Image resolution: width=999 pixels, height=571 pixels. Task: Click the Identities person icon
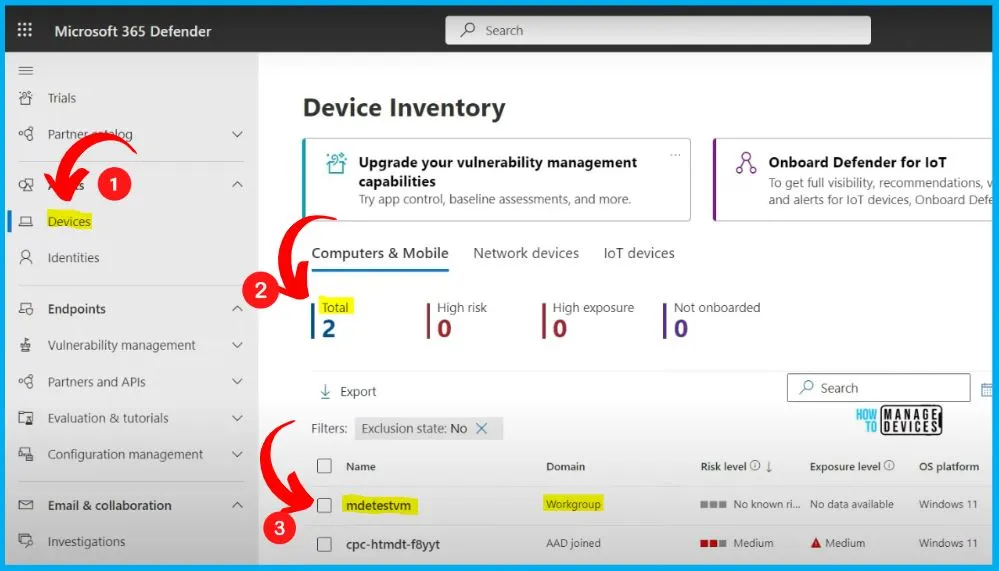(x=25, y=257)
